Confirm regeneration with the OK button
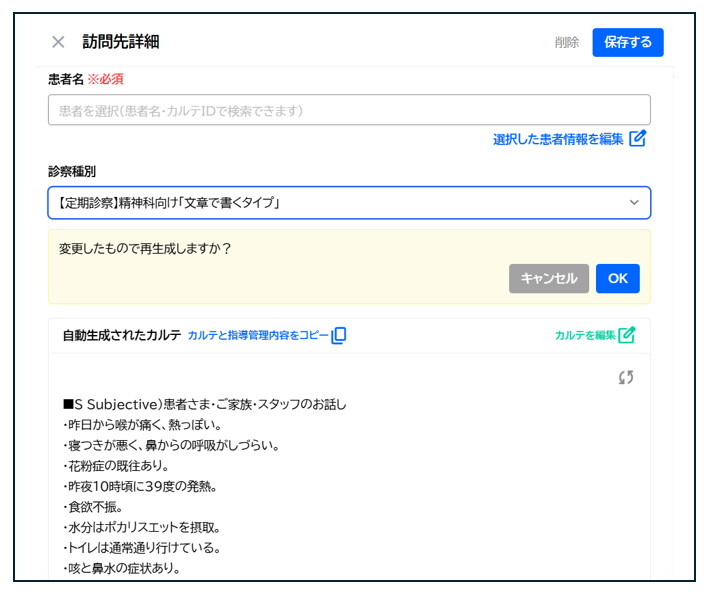Viewport: 725px width, 596px height. click(x=617, y=279)
